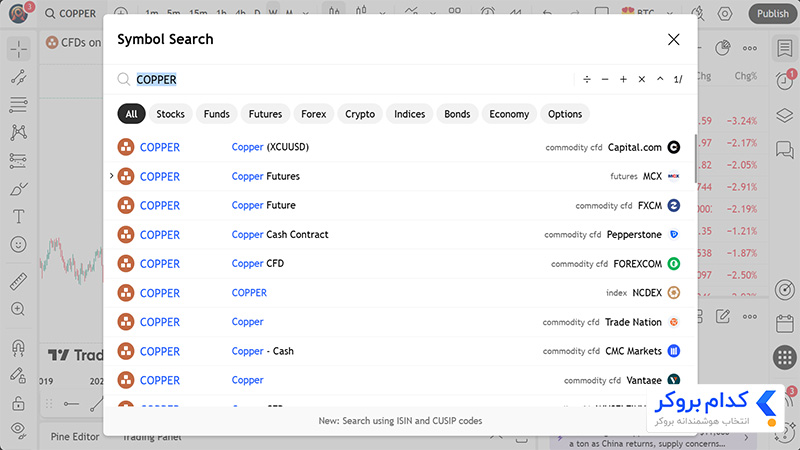This screenshot has width=800, height=450.
Task: Open the alerts clock panel
Action: click(785, 81)
